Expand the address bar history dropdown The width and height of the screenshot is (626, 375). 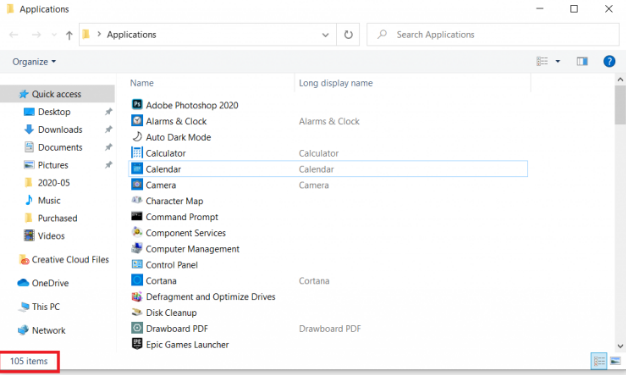(325, 35)
